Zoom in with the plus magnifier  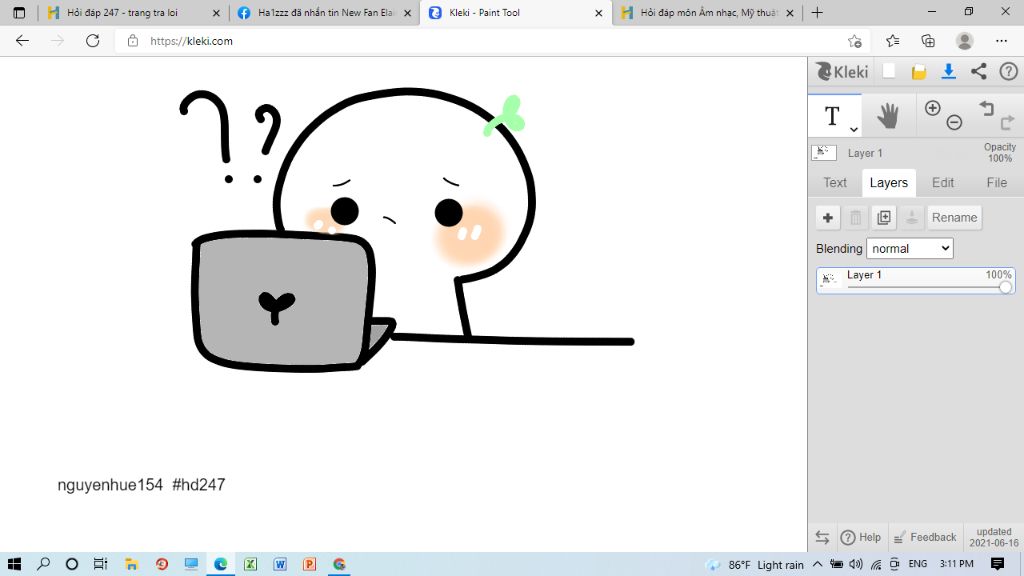(933, 108)
